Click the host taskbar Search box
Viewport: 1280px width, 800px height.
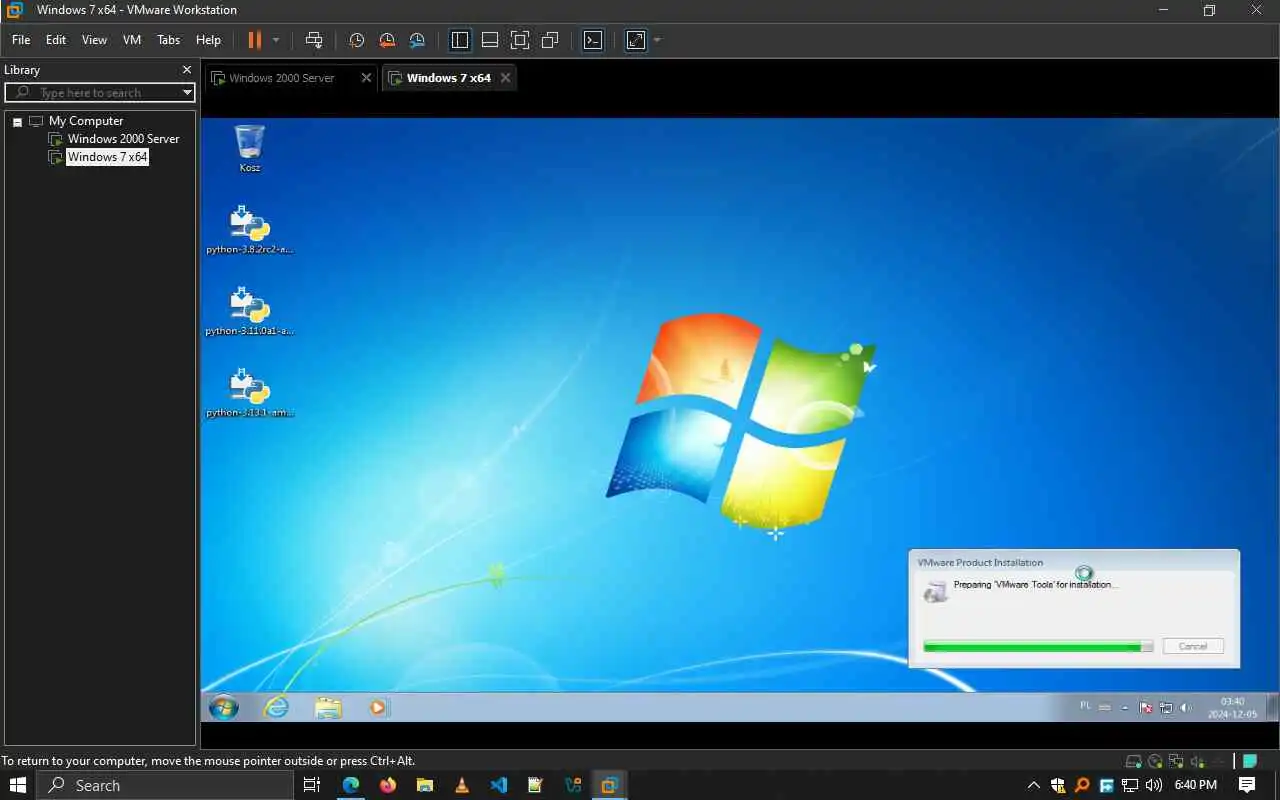point(165,785)
